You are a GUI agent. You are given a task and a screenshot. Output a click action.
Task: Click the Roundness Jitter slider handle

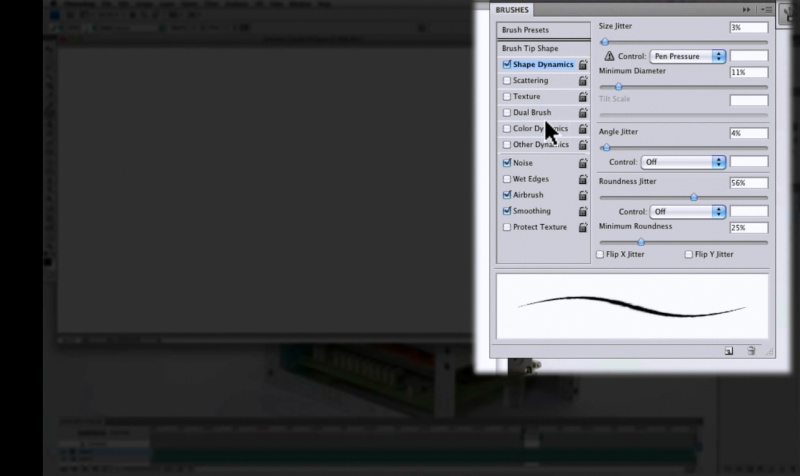pyautogui.click(x=693, y=197)
